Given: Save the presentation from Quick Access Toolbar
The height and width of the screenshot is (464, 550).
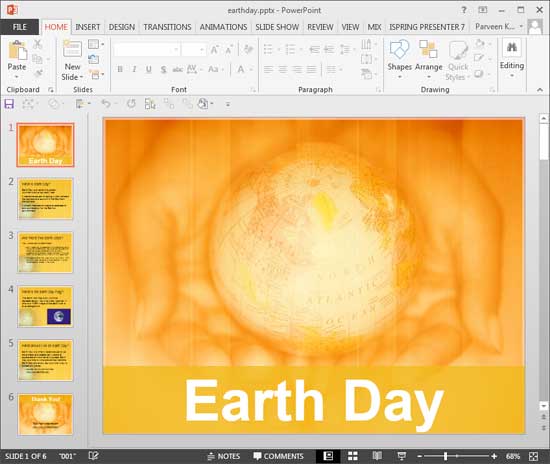Looking at the screenshot, I should 9,104.
